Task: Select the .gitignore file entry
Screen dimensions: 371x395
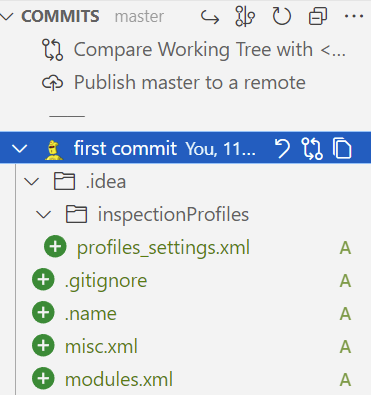Action: (106, 280)
